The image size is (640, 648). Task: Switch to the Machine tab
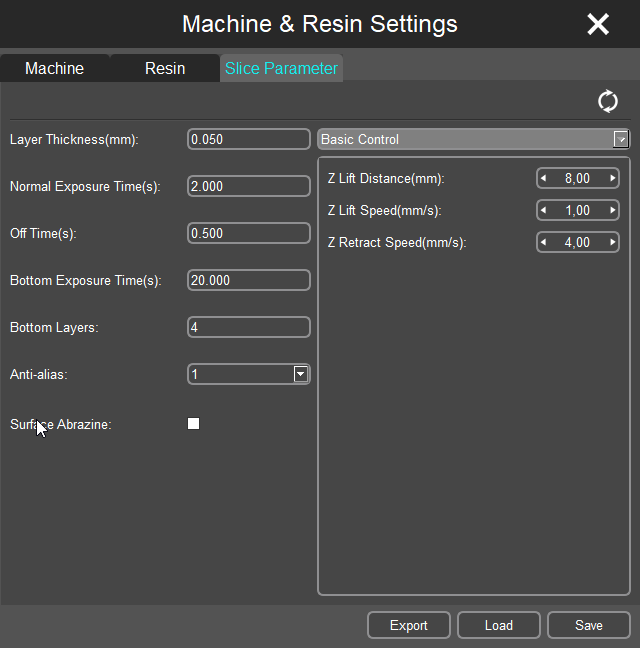pos(55,68)
